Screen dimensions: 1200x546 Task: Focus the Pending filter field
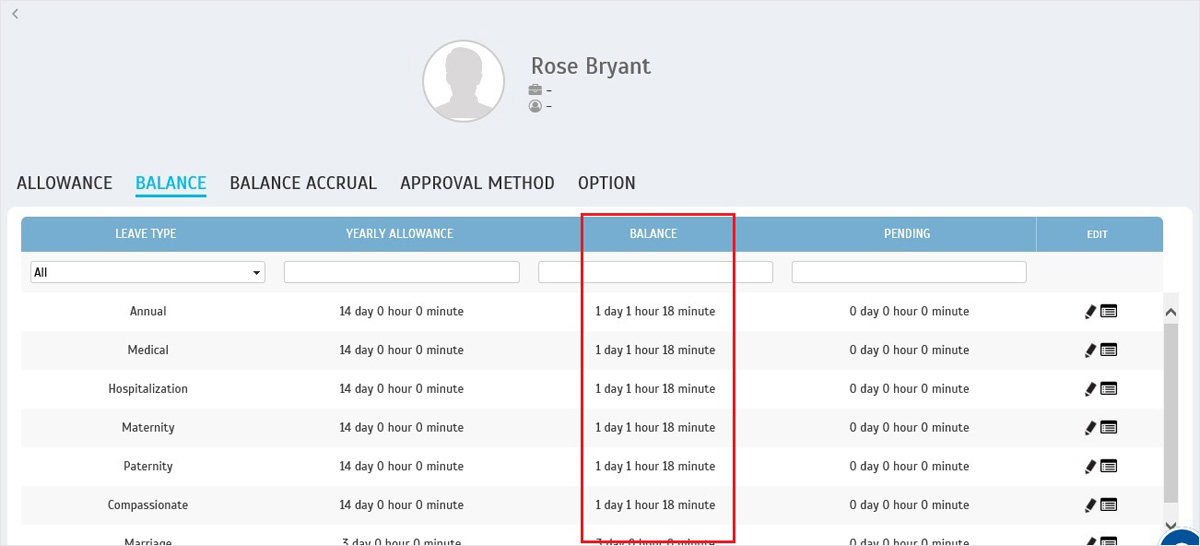(x=909, y=272)
